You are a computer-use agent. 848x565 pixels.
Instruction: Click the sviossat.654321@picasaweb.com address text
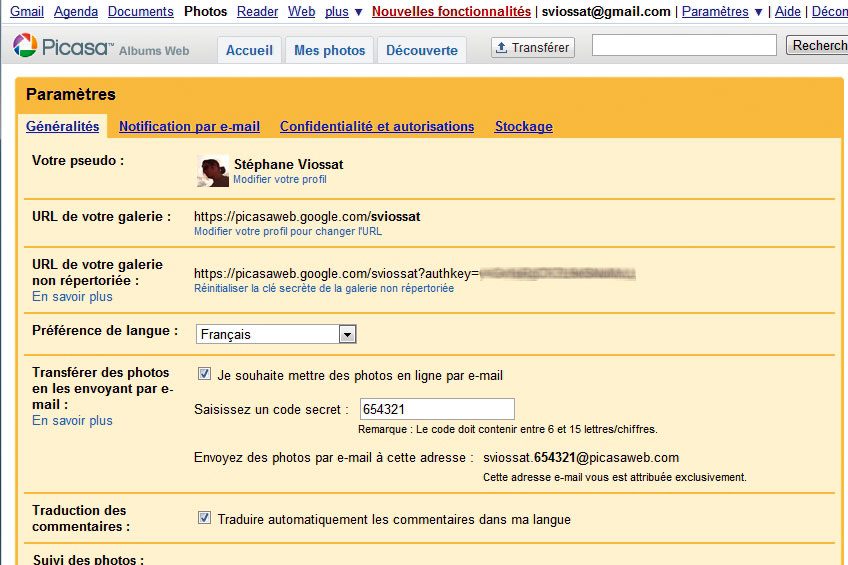pyautogui.click(x=581, y=457)
